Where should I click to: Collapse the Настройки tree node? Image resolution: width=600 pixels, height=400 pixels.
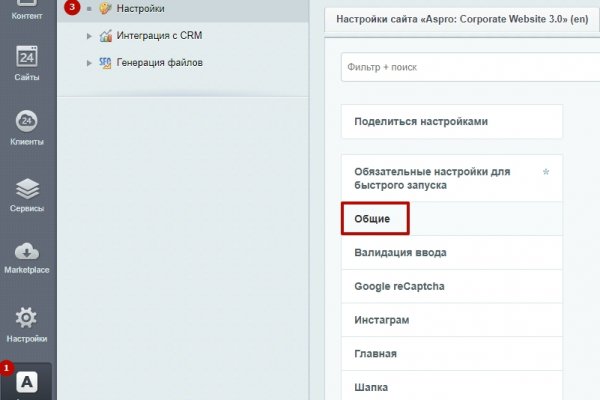click(90, 9)
